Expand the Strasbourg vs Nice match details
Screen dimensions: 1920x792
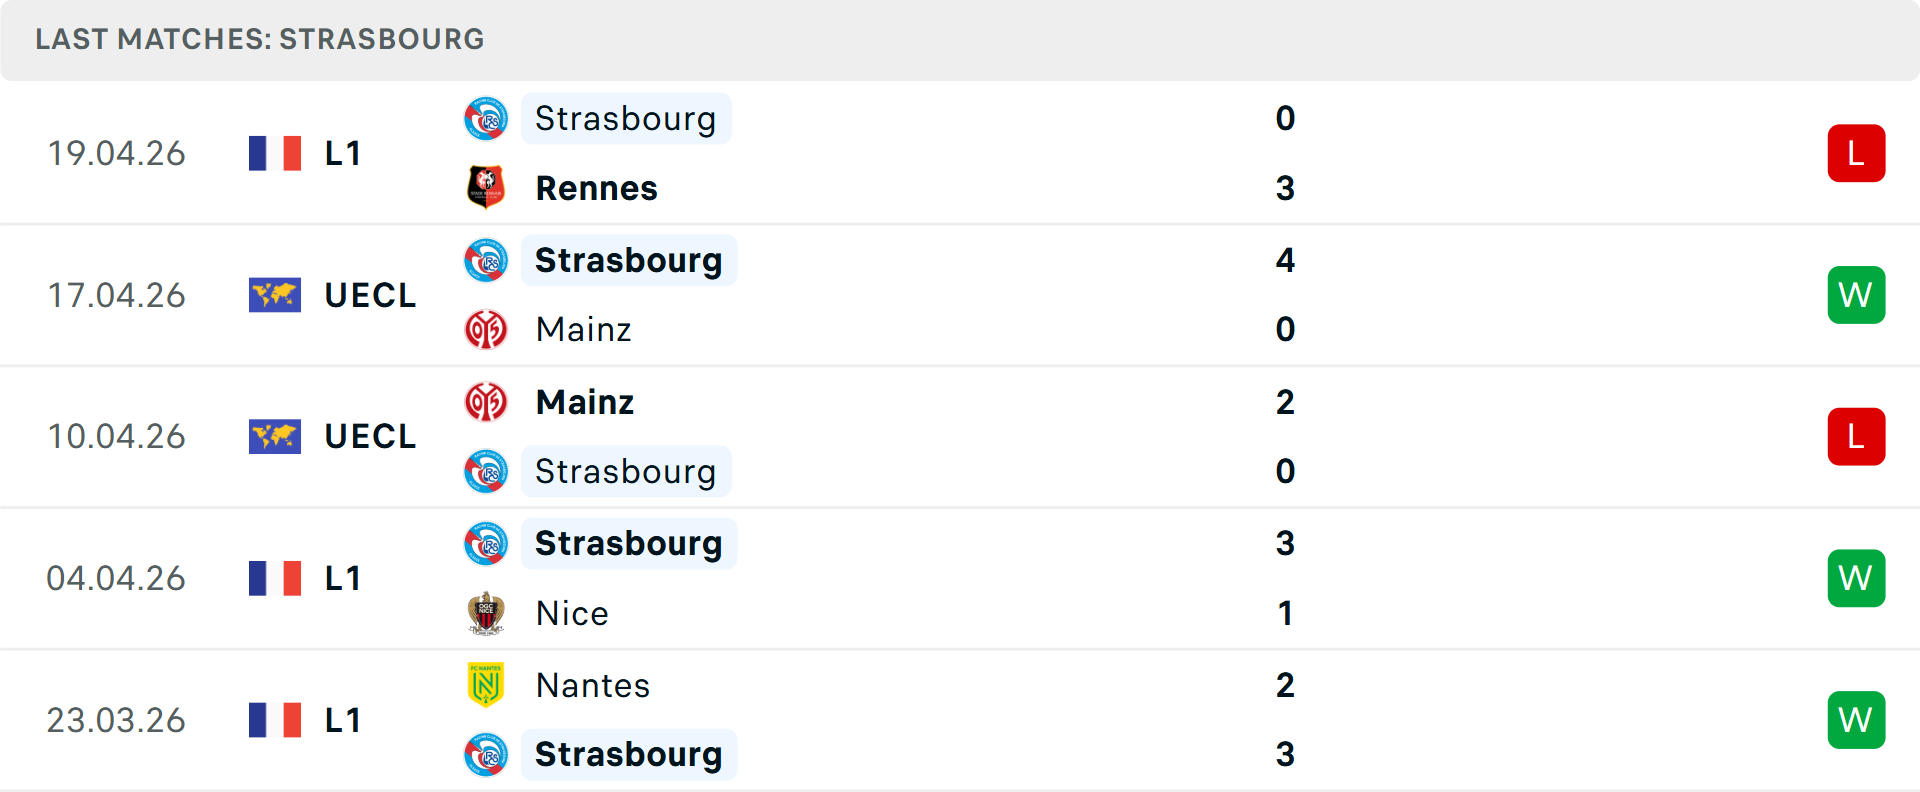960,578
